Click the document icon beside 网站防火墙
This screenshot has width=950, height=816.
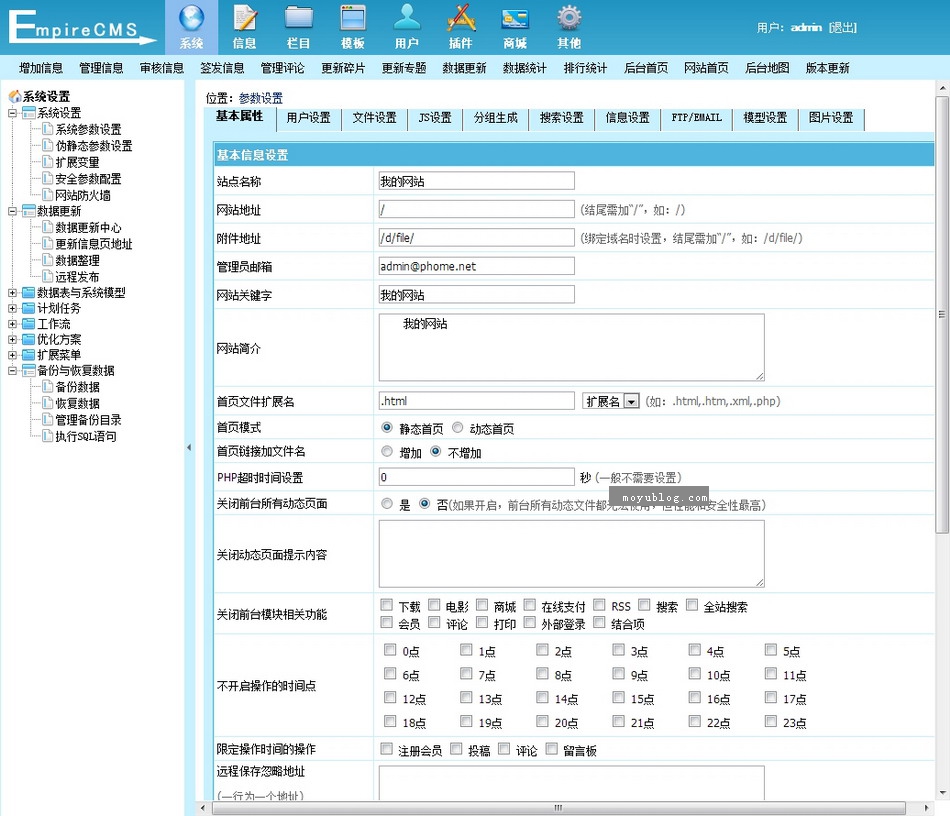pos(47,194)
